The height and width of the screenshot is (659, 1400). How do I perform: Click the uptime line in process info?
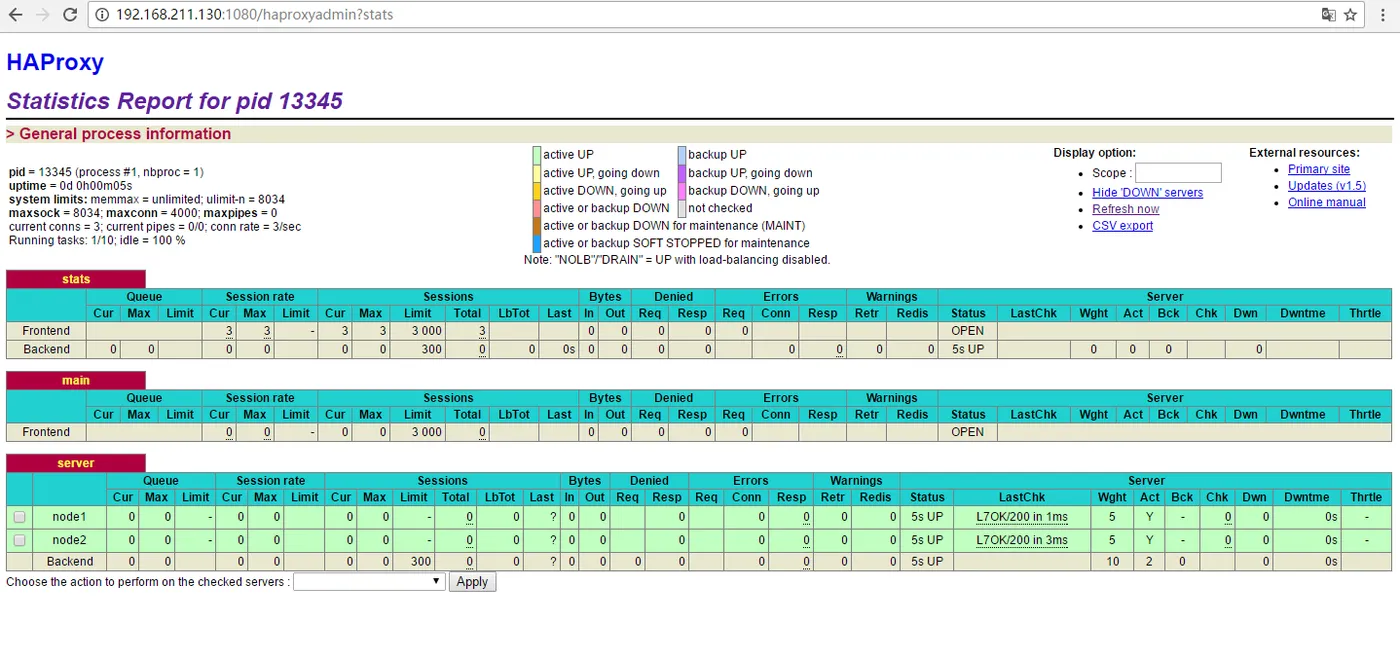coord(70,186)
